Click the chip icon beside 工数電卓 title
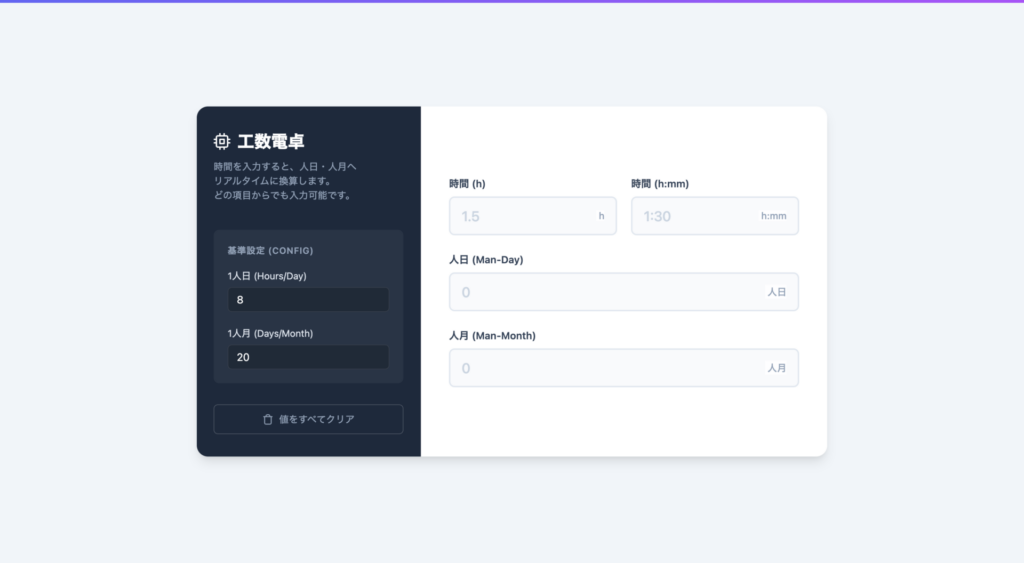This screenshot has width=1024, height=563. 222,142
